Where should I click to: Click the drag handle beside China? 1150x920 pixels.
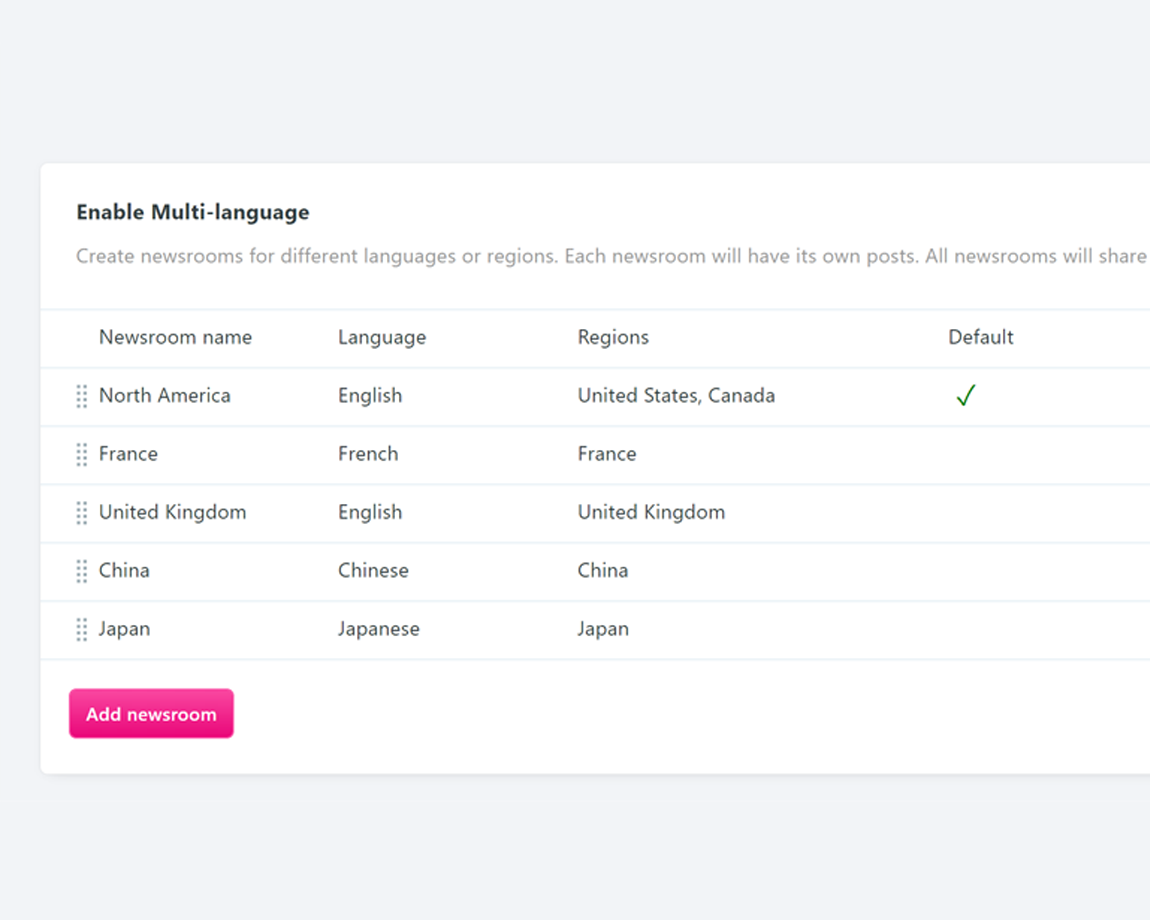[x=82, y=571]
